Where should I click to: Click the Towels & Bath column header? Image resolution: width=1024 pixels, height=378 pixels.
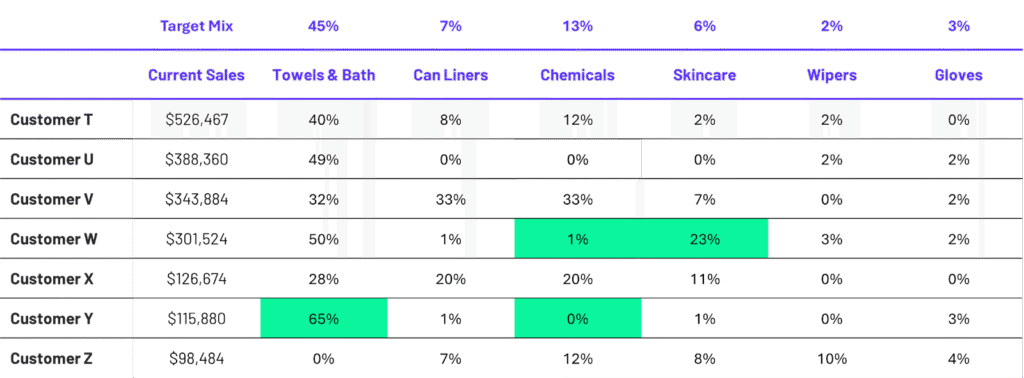[324, 75]
